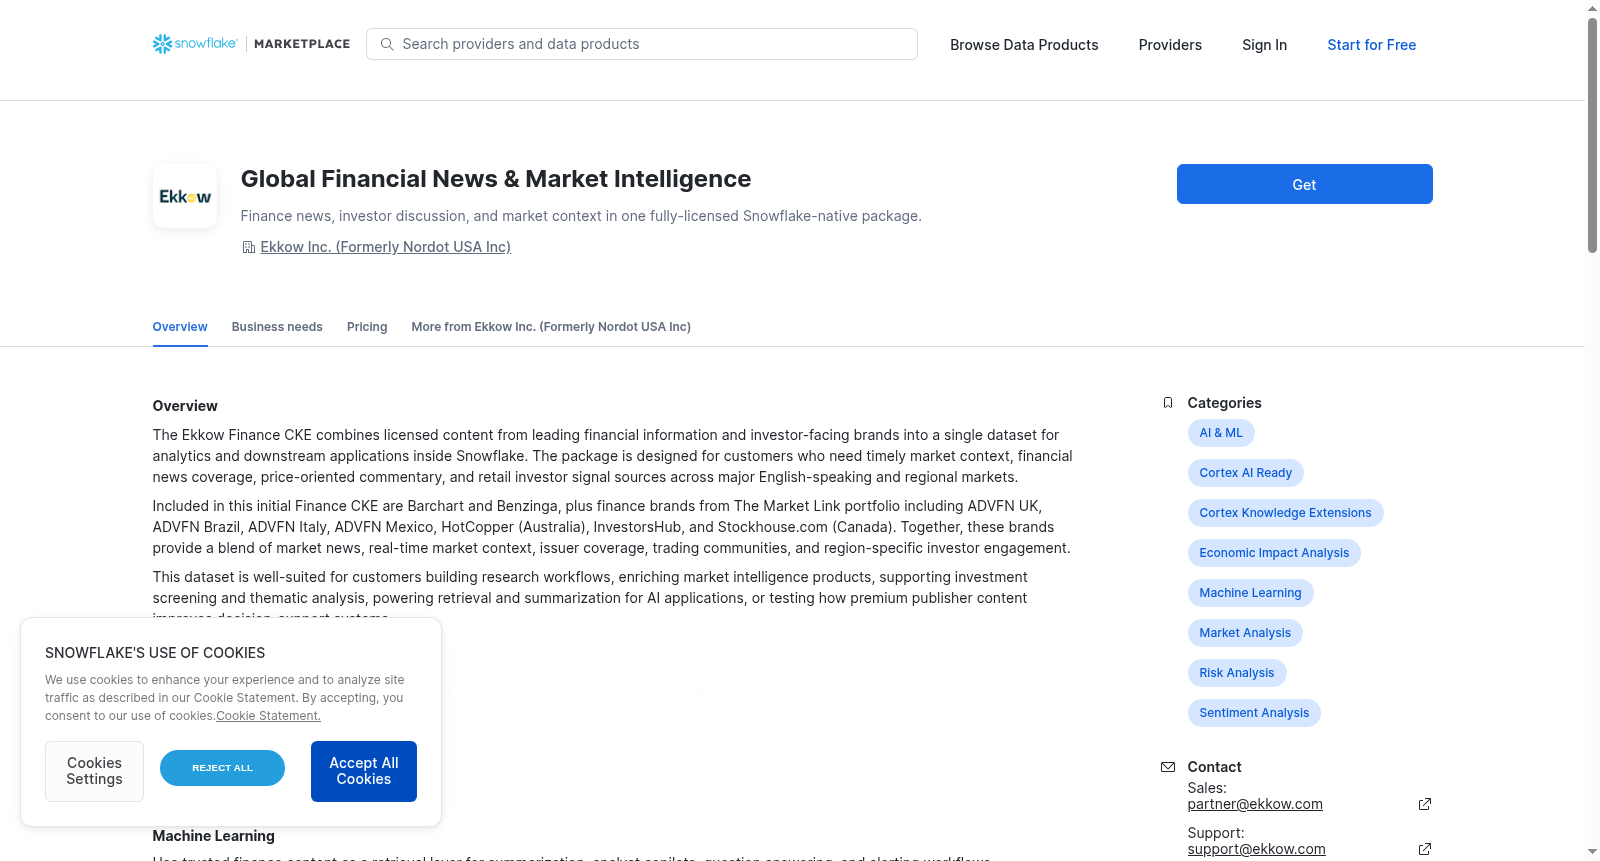Screen dimensions: 1600x861
Task: Click the Categories bookmark icon
Action: [1168, 403]
